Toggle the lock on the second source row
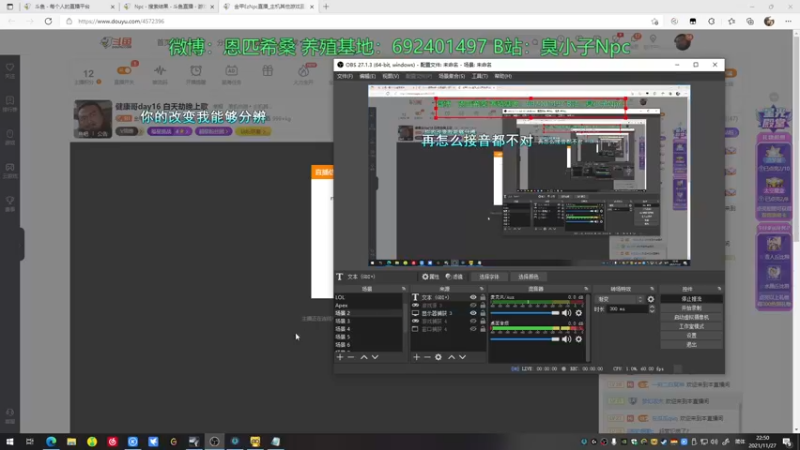The width and height of the screenshot is (800, 450). coord(483,305)
